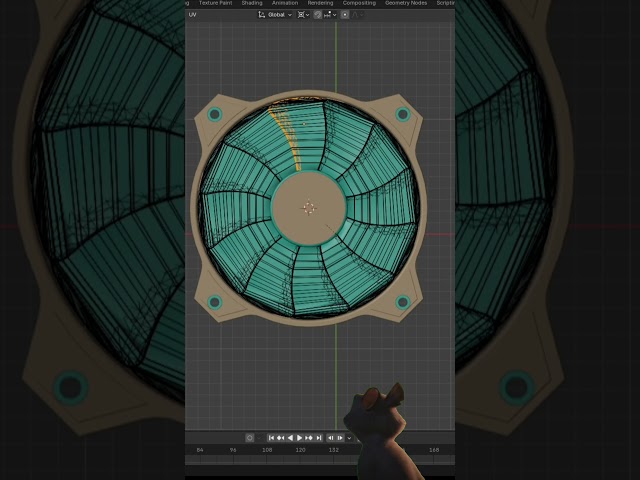Open the Scripting workspace tab
This screenshot has height=480, width=640.
pyautogui.click(x=445, y=3)
